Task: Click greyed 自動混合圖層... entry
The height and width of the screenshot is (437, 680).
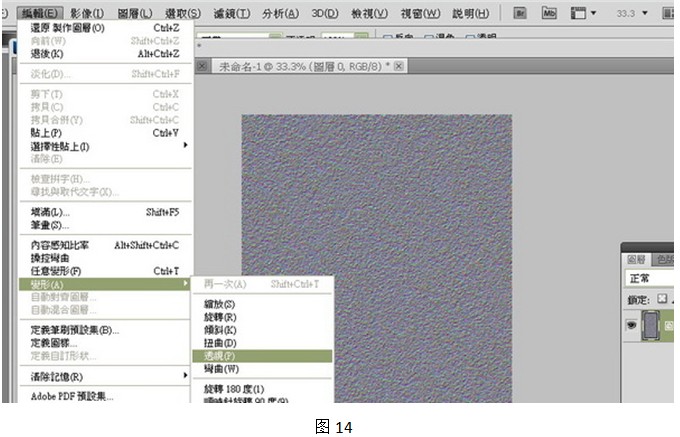Action: click(105, 310)
